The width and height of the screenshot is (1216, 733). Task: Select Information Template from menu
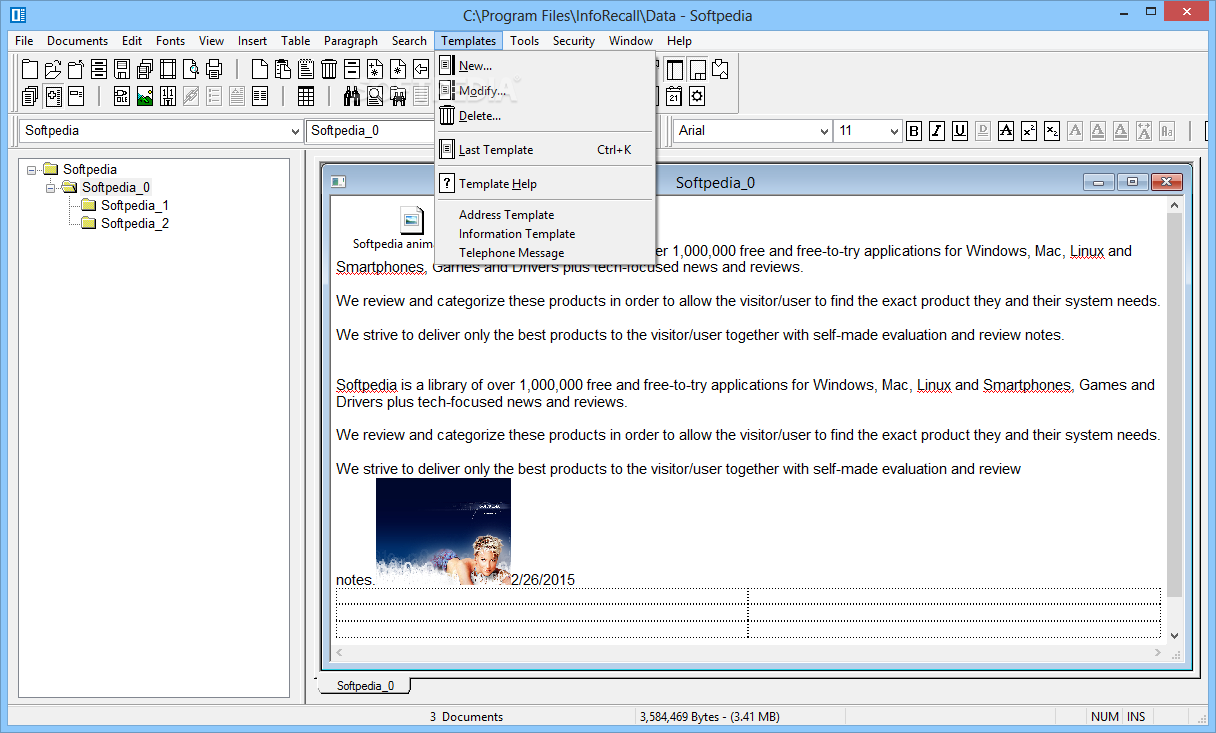tap(517, 234)
